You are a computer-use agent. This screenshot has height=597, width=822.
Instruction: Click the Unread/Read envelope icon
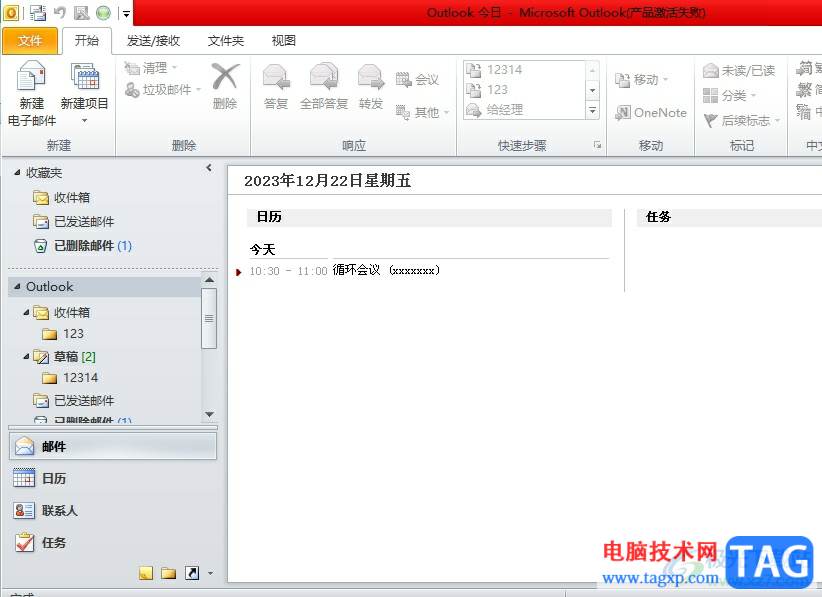(710, 70)
